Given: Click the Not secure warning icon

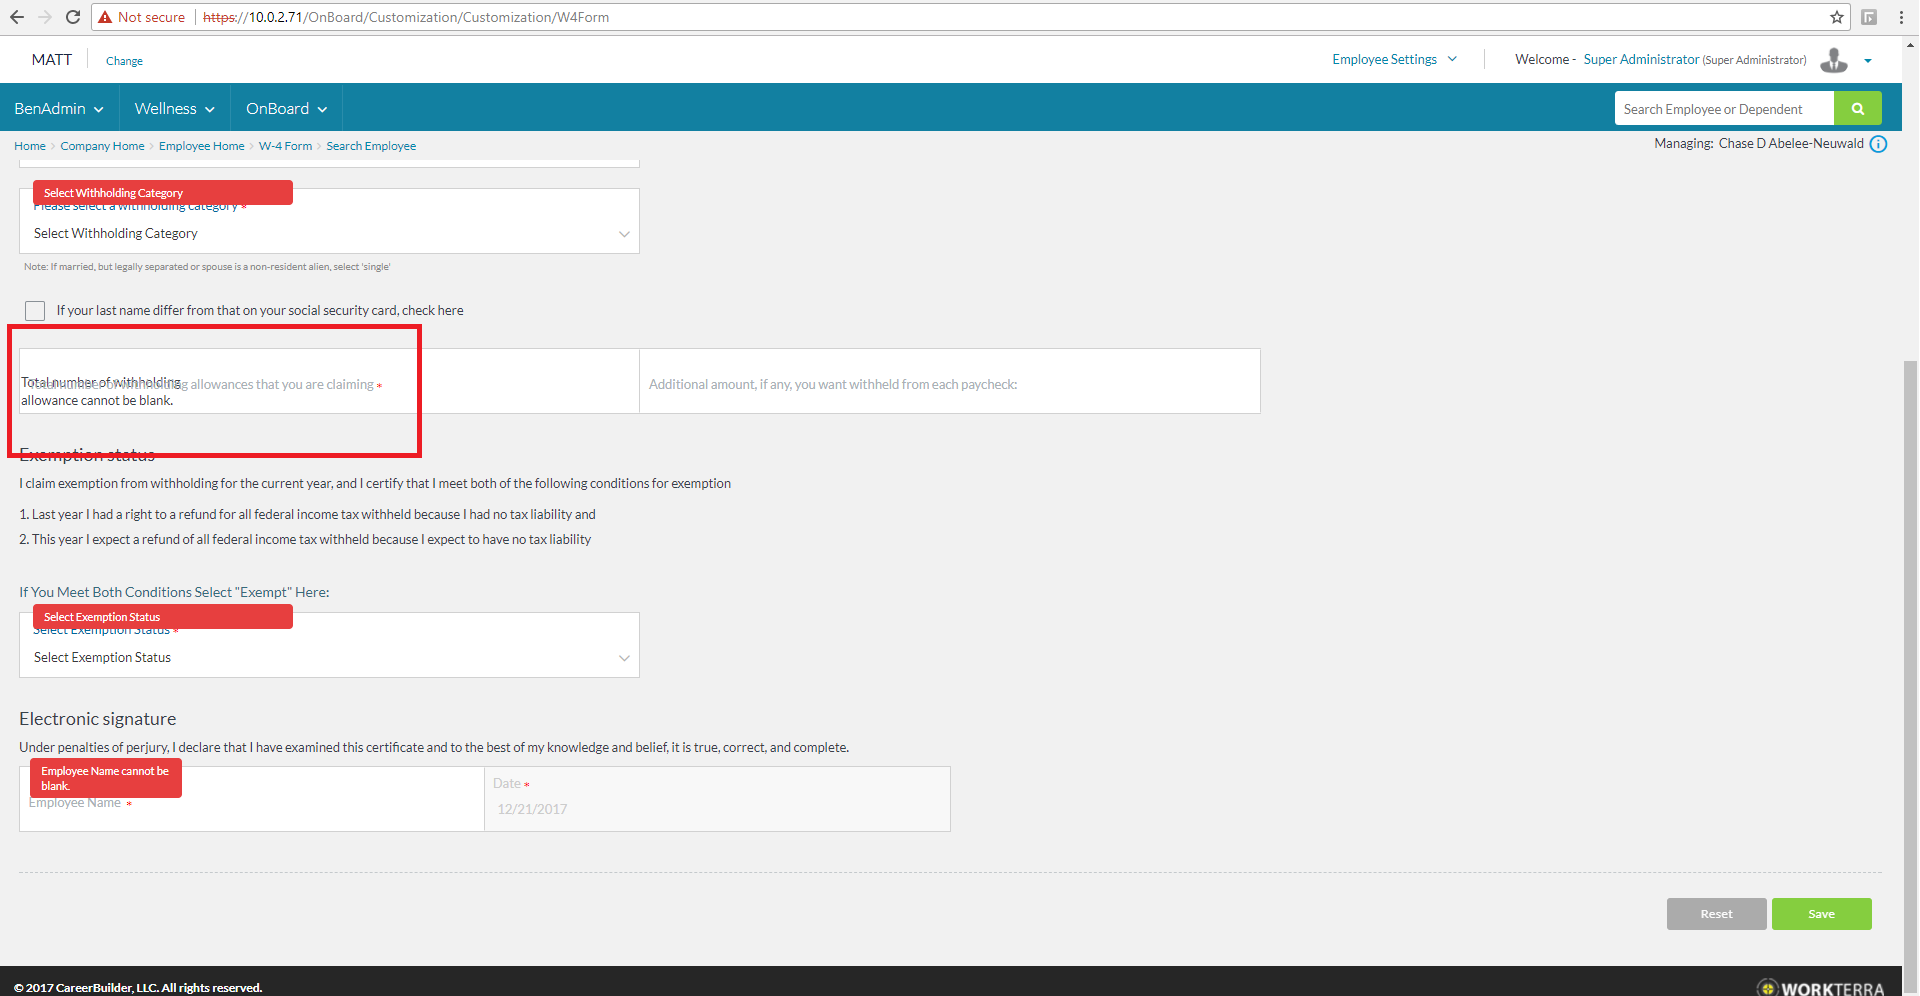Looking at the screenshot, I should (x=105, y=17).
